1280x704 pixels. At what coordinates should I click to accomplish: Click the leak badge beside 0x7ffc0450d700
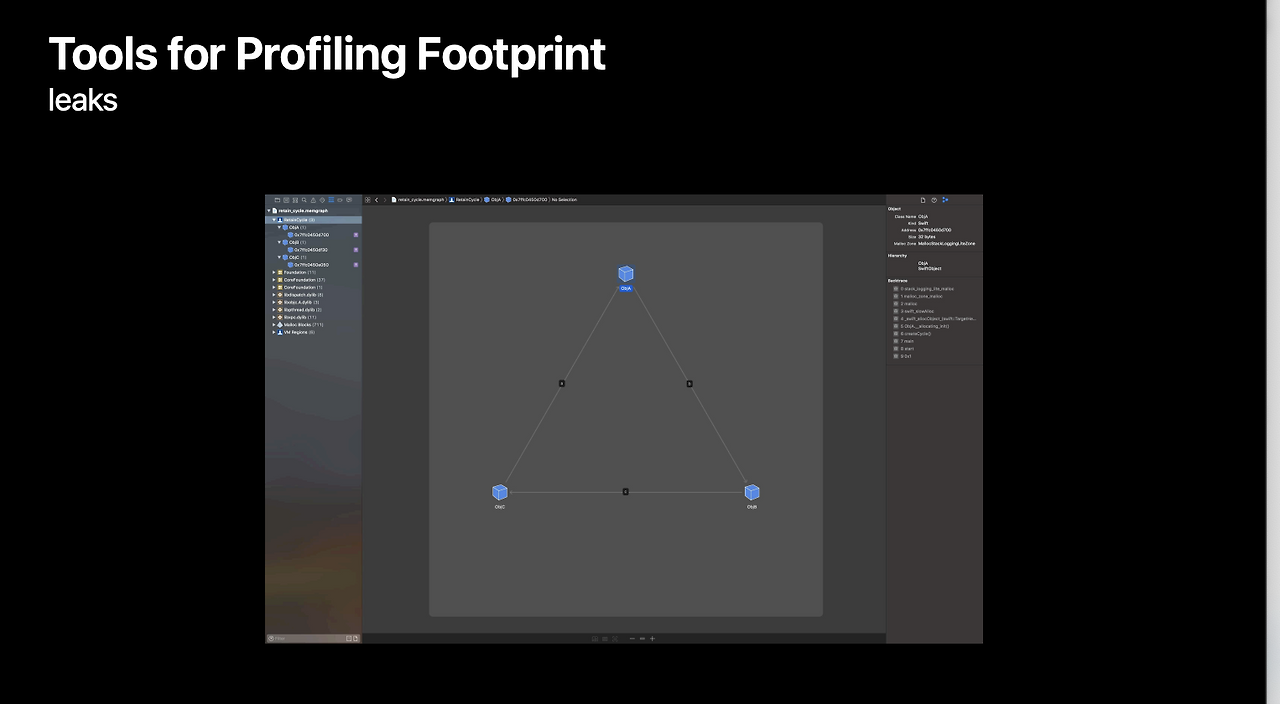pos(356,235)
